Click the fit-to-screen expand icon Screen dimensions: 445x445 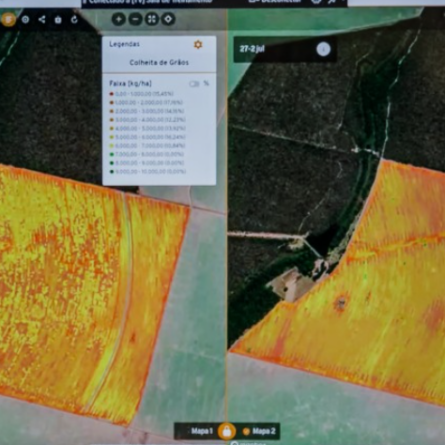(152, 19)
